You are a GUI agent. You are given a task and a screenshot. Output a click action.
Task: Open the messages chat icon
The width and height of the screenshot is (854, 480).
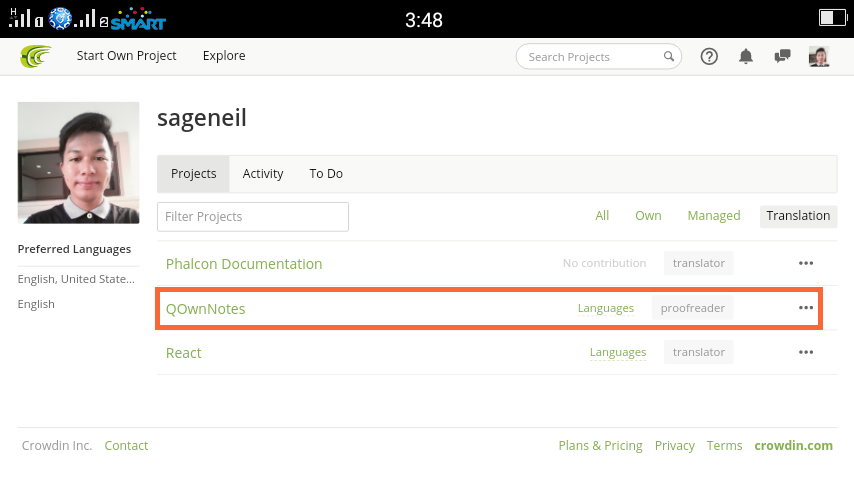(782, 56)
